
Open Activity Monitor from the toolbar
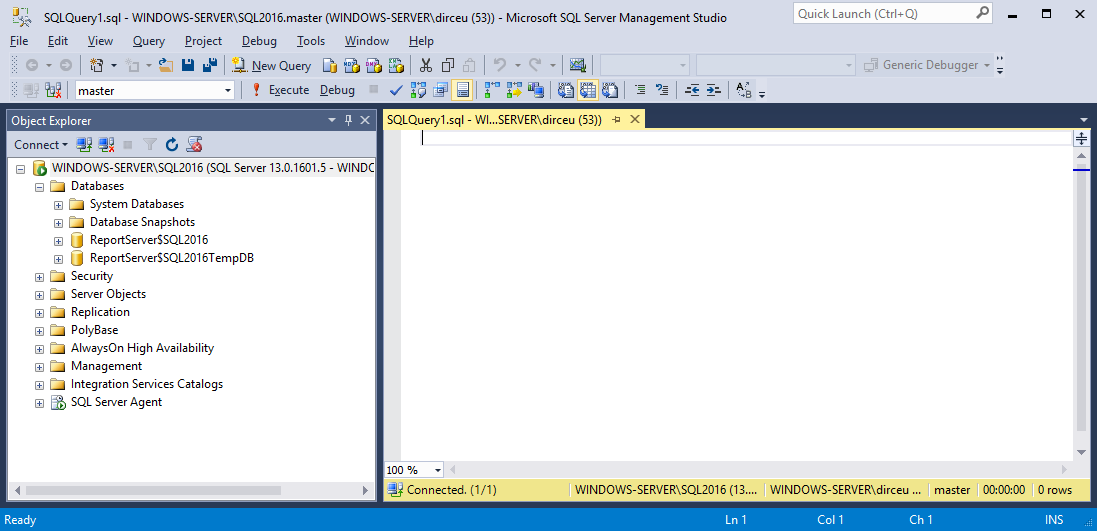tap(577, 65)
